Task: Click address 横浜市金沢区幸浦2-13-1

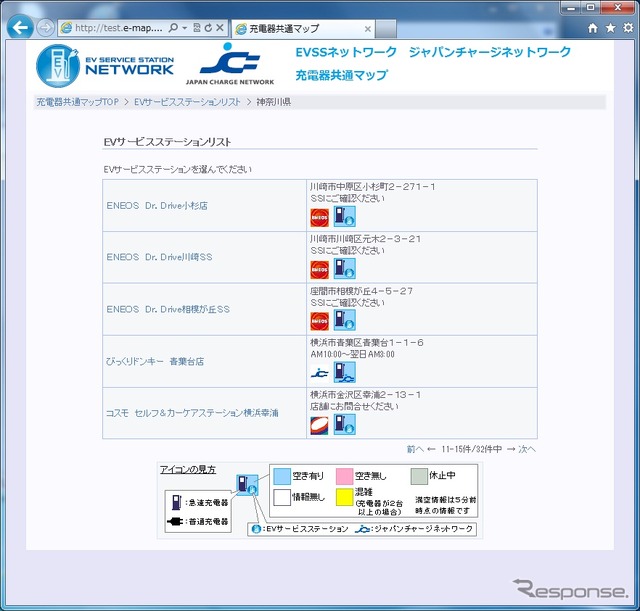Action: (x=365, y=395)
